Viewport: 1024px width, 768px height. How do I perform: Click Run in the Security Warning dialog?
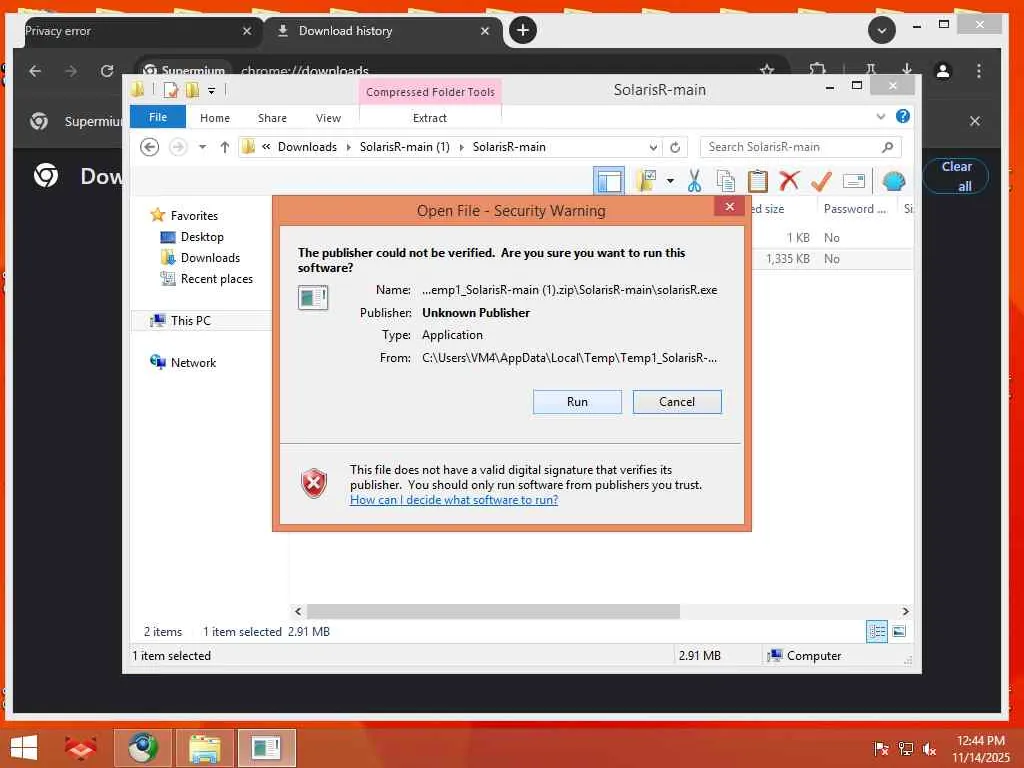577,402
